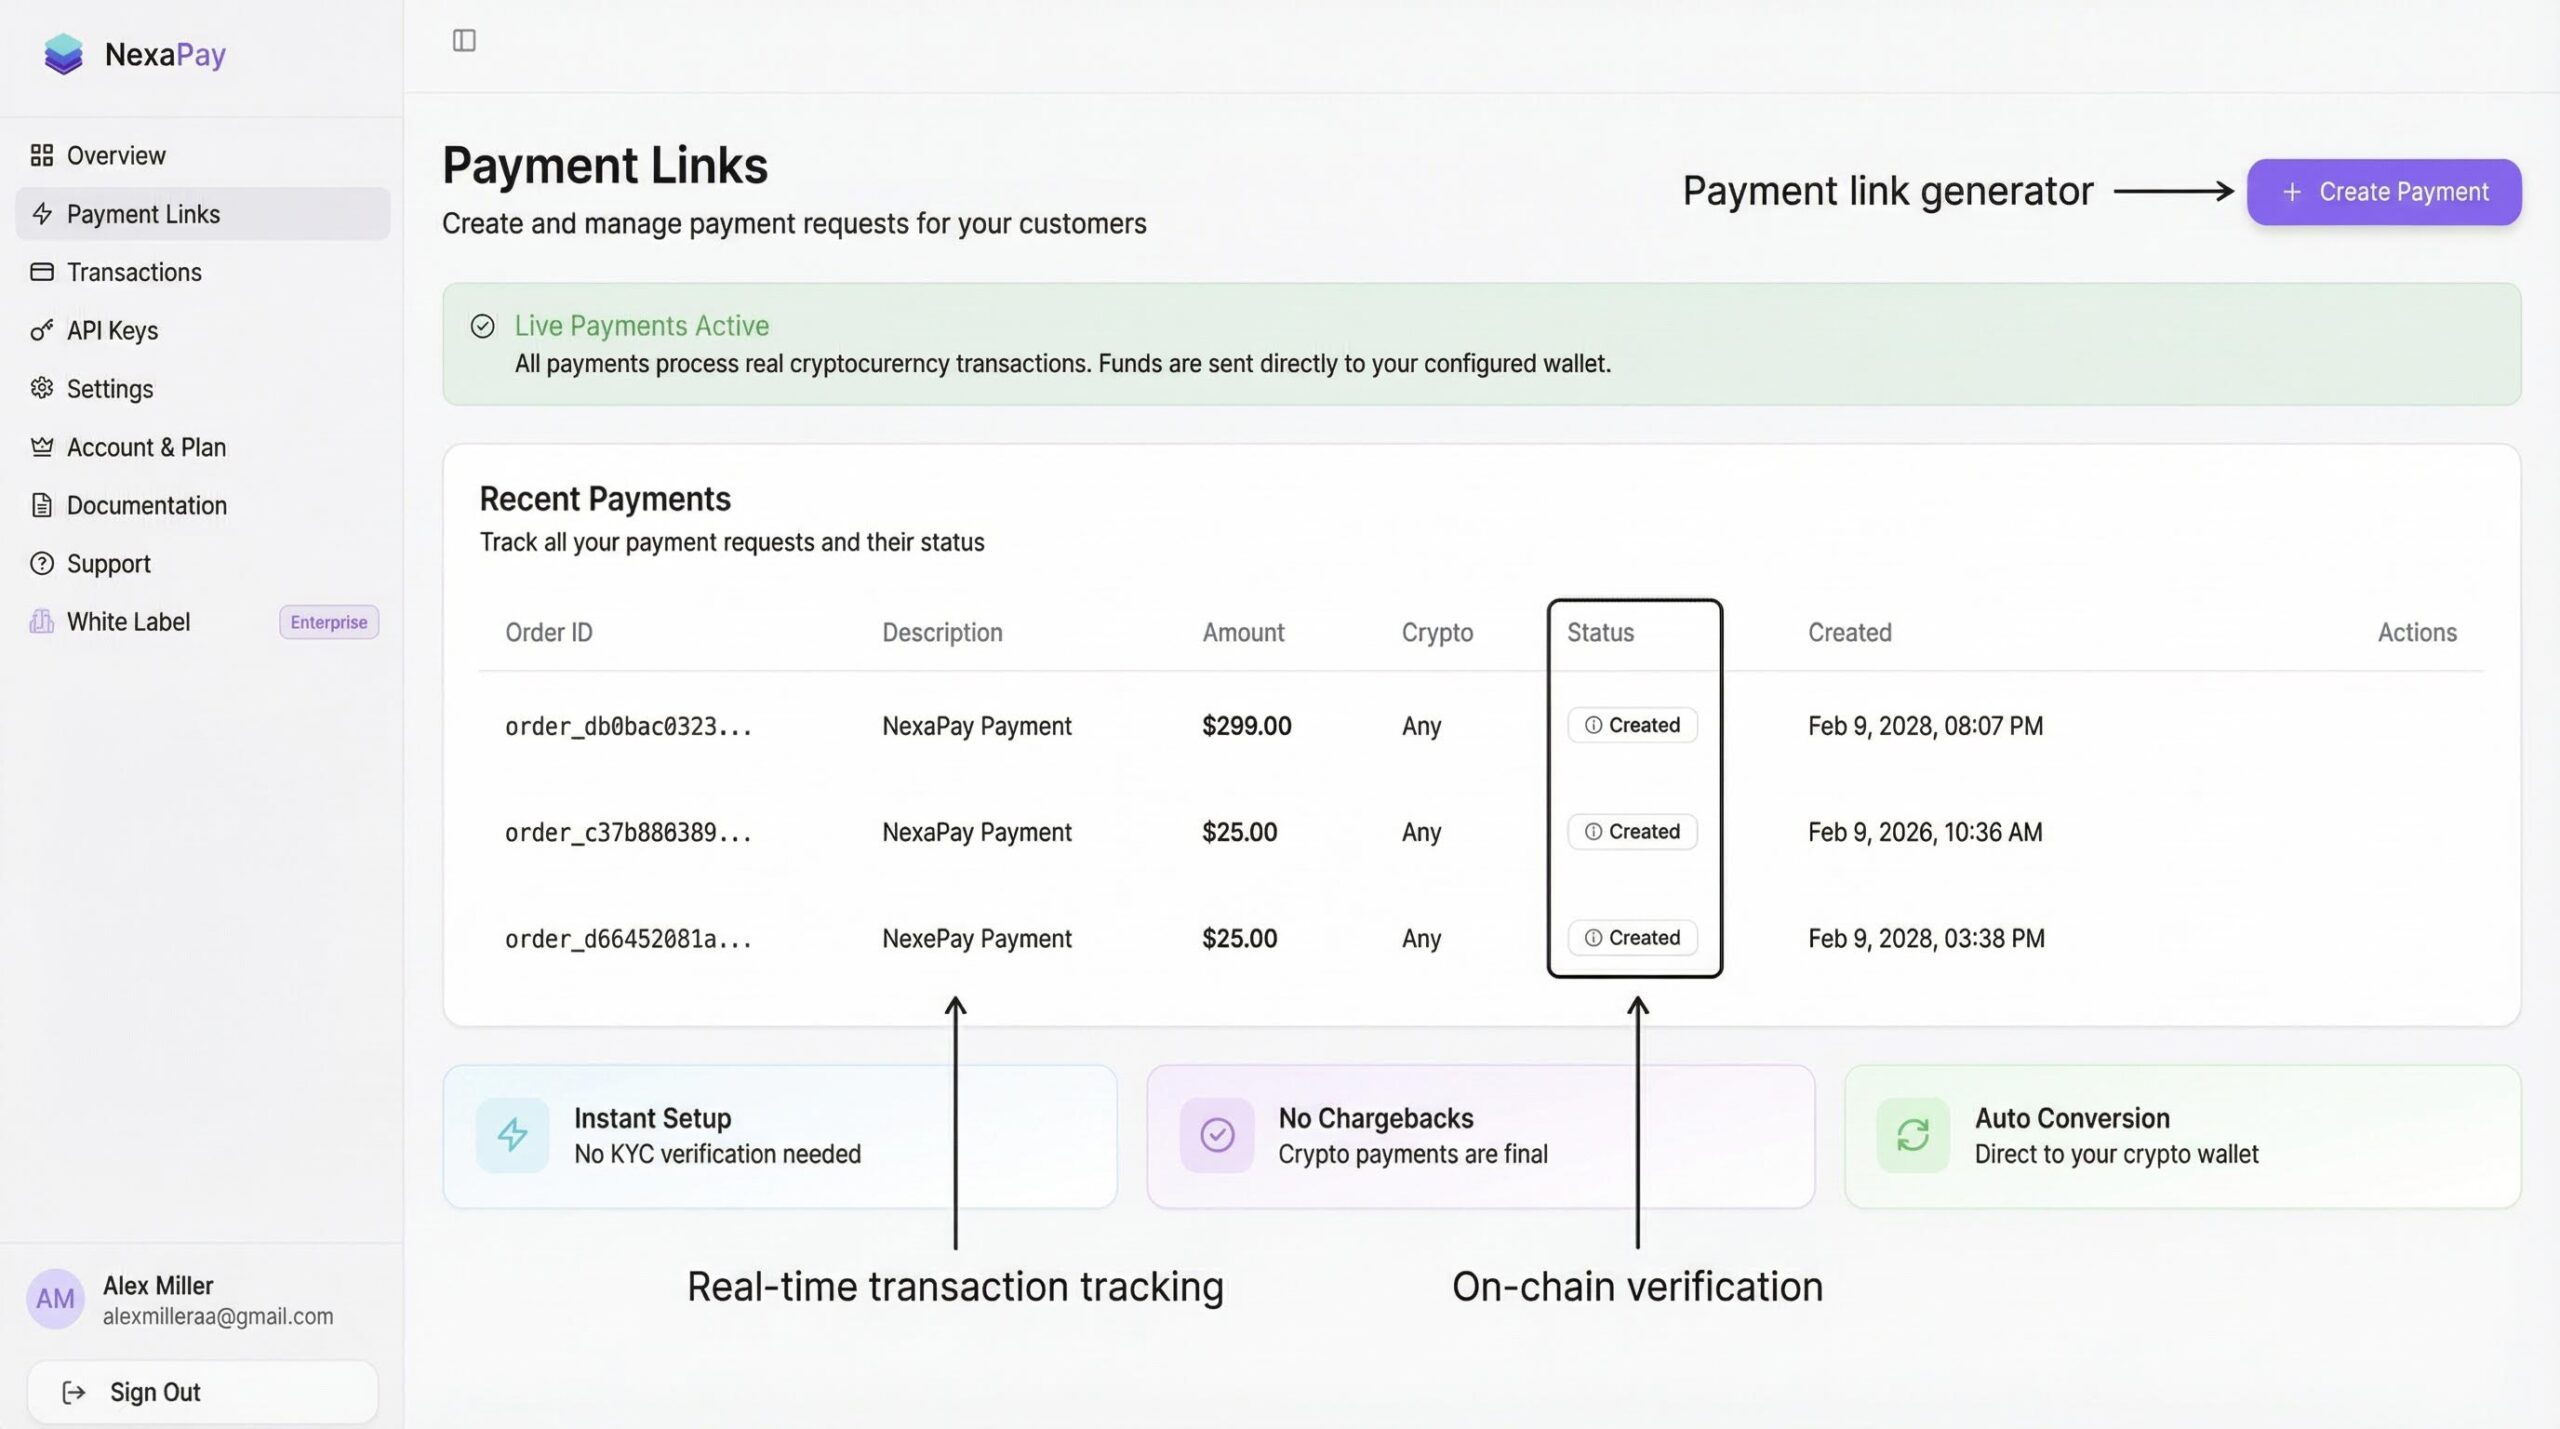Click the No Chargebacks checkmark icon

1217,1135
